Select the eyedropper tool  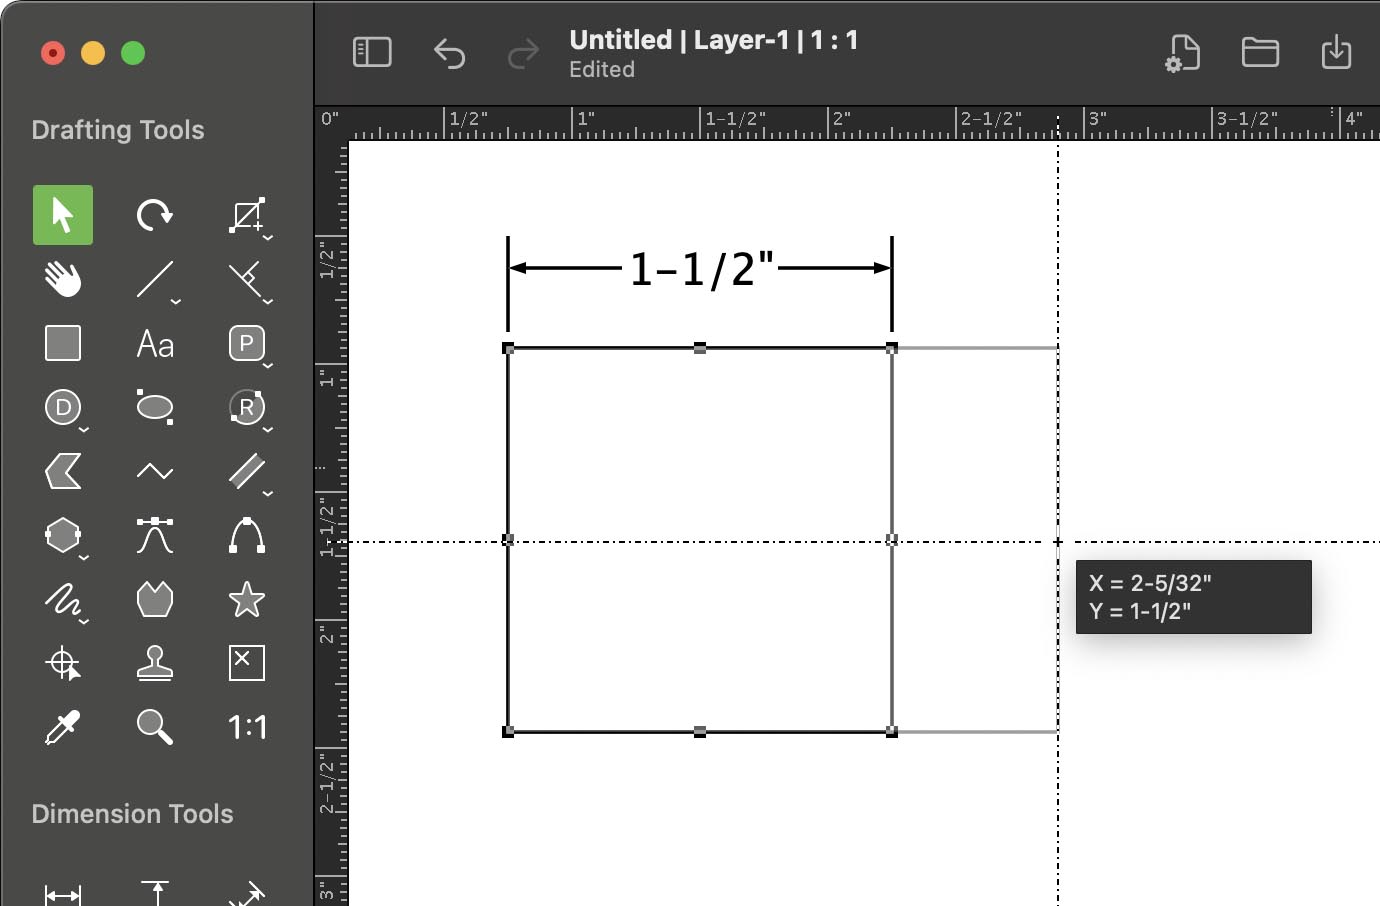click(x=63, y=727)
